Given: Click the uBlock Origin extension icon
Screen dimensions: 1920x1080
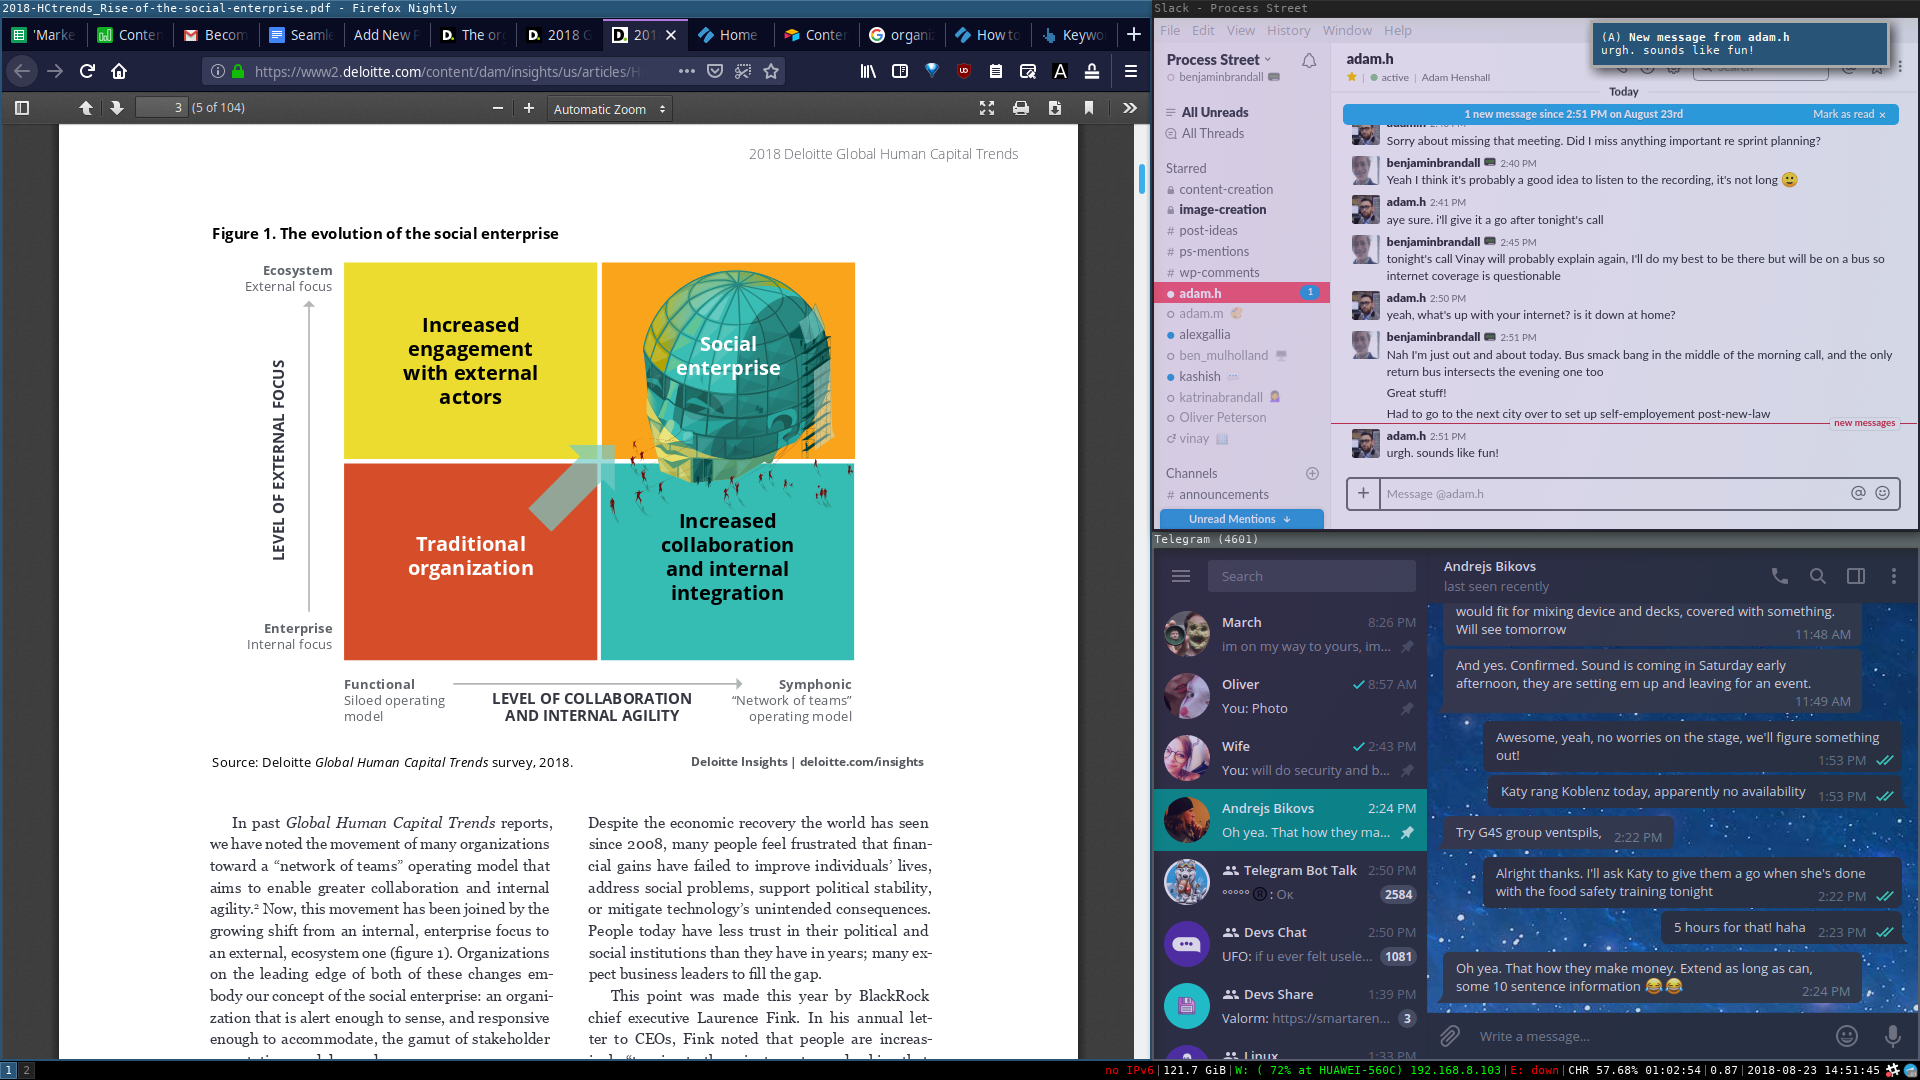Looking at the screenshot, I should [x=964, y=71].
